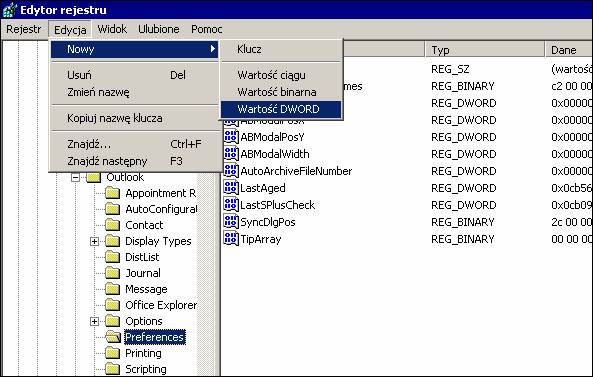Select the AutoArchiveFileNumber value icon

pos(231,171)
